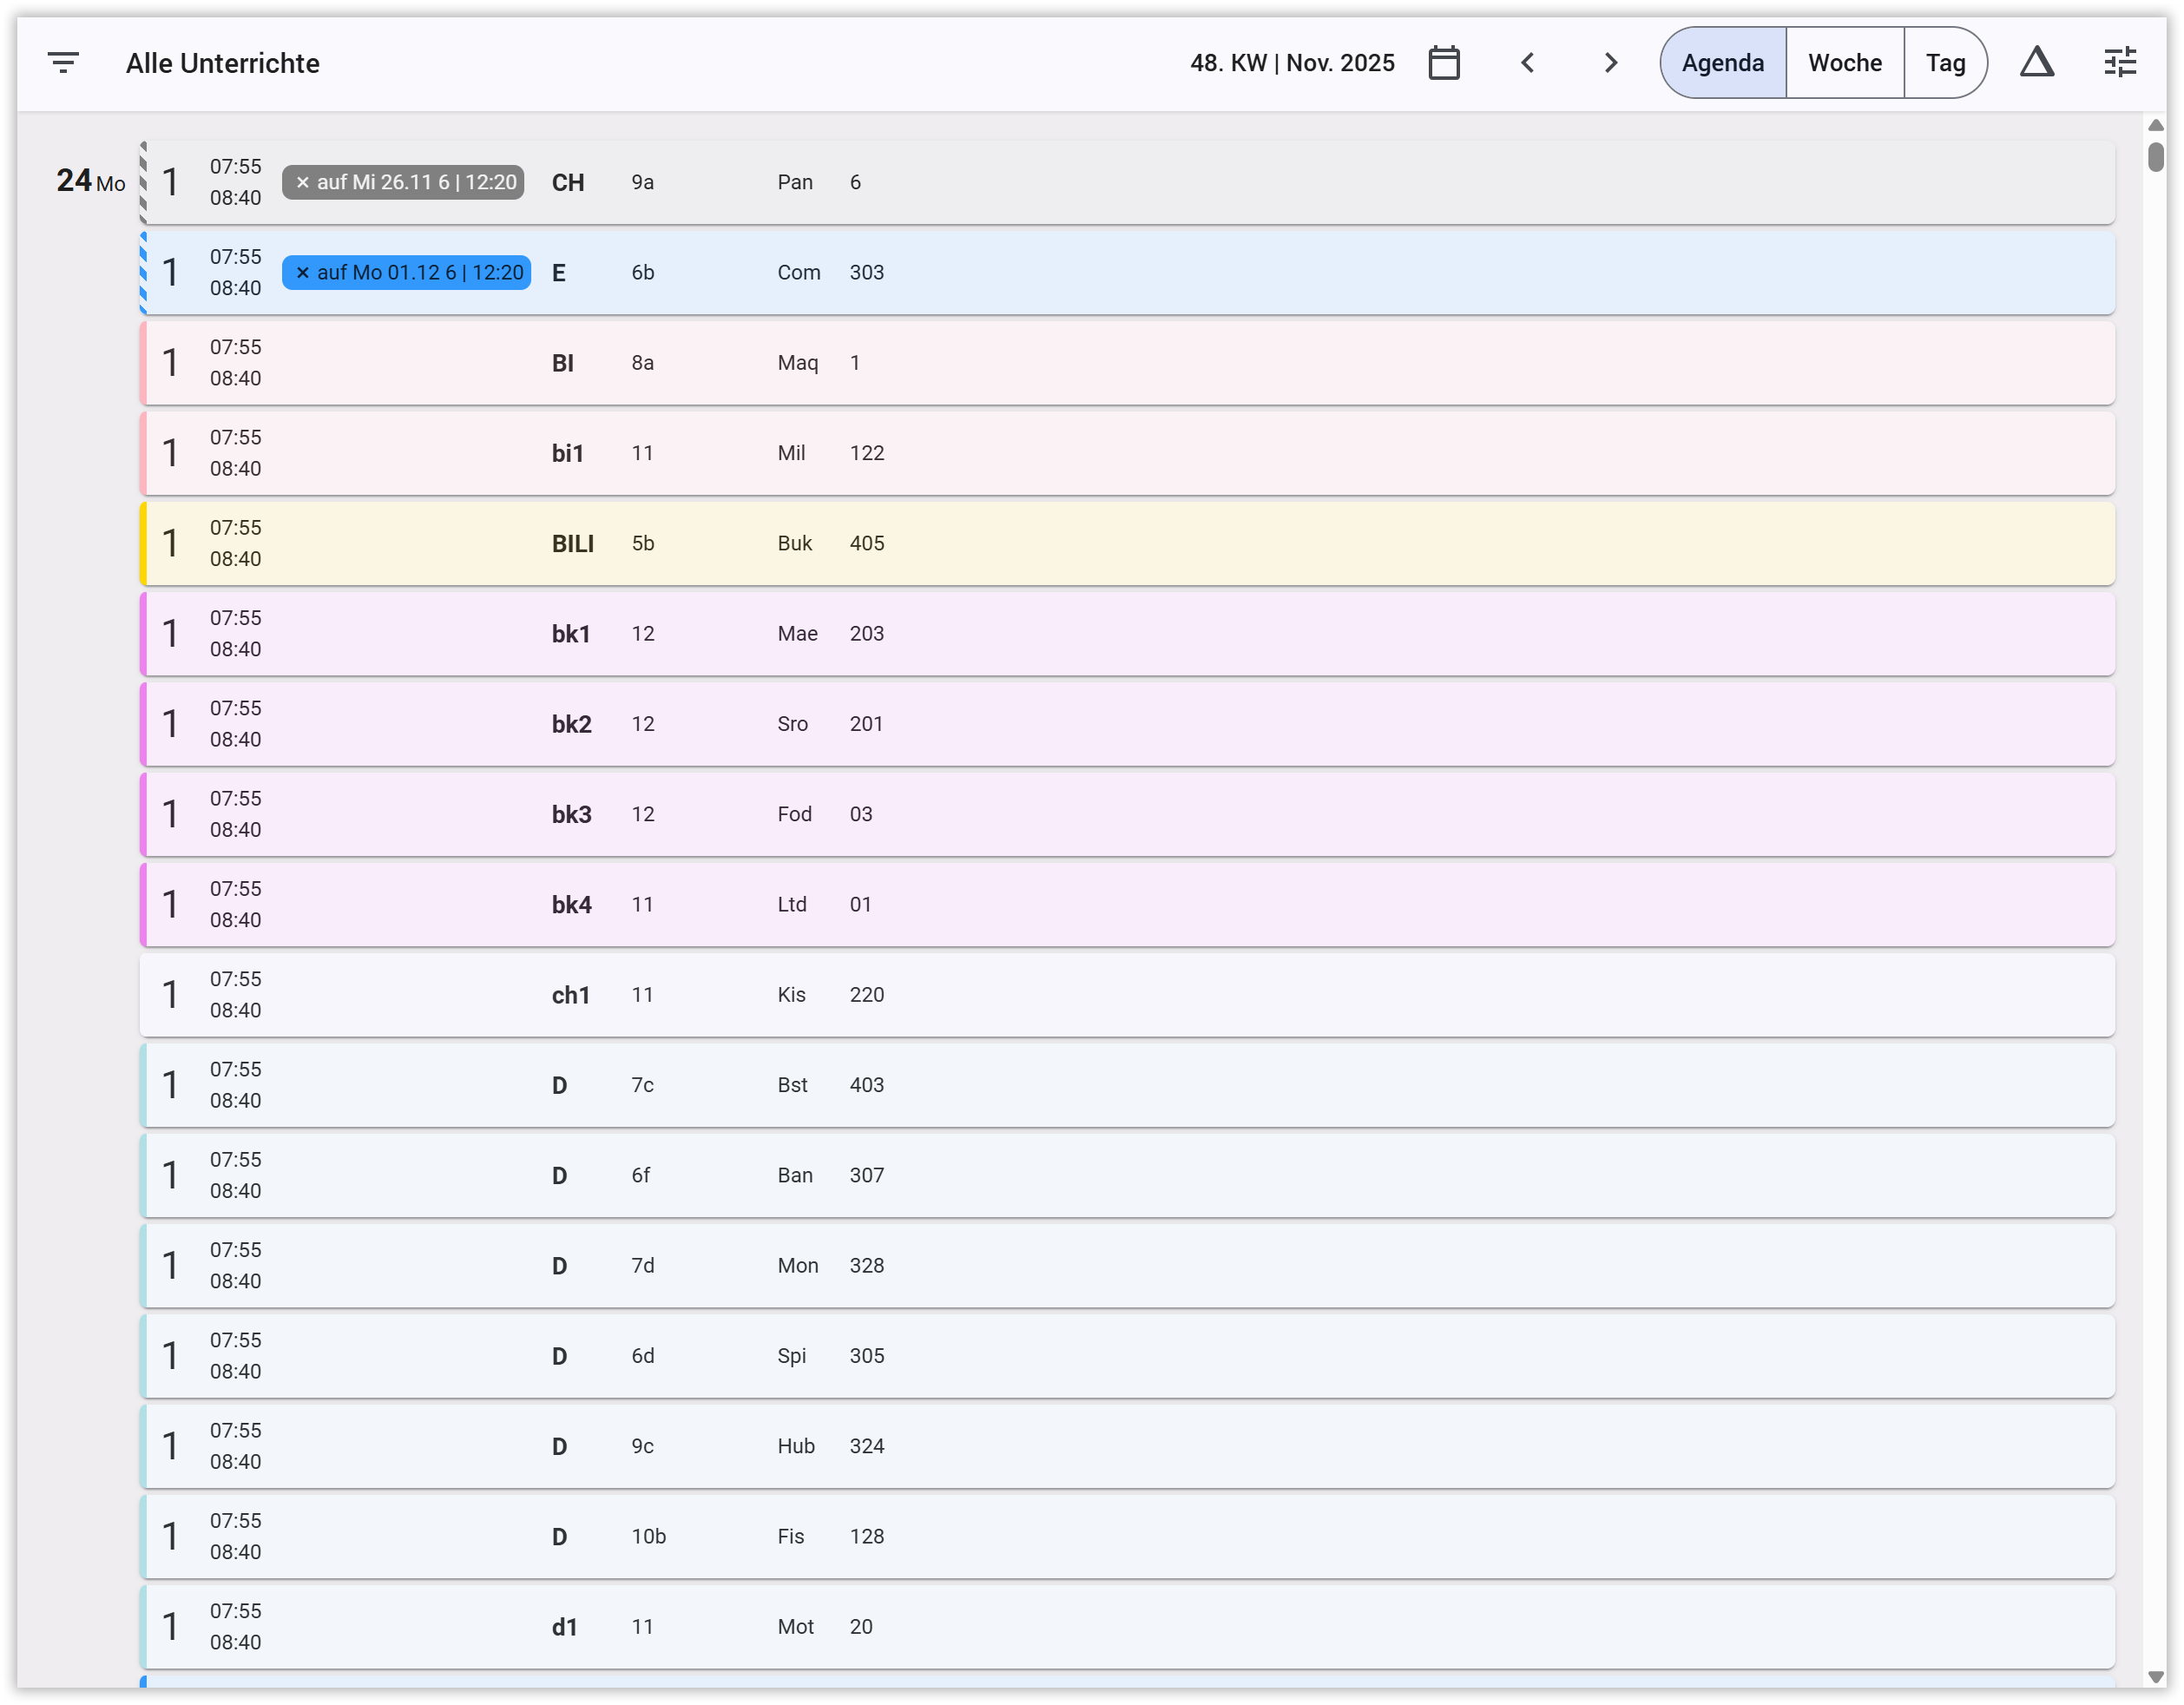Viewport: 2184px width, 1705px height.
Task: Click the triangle warning icon
Action: [x=2036, y=63]
